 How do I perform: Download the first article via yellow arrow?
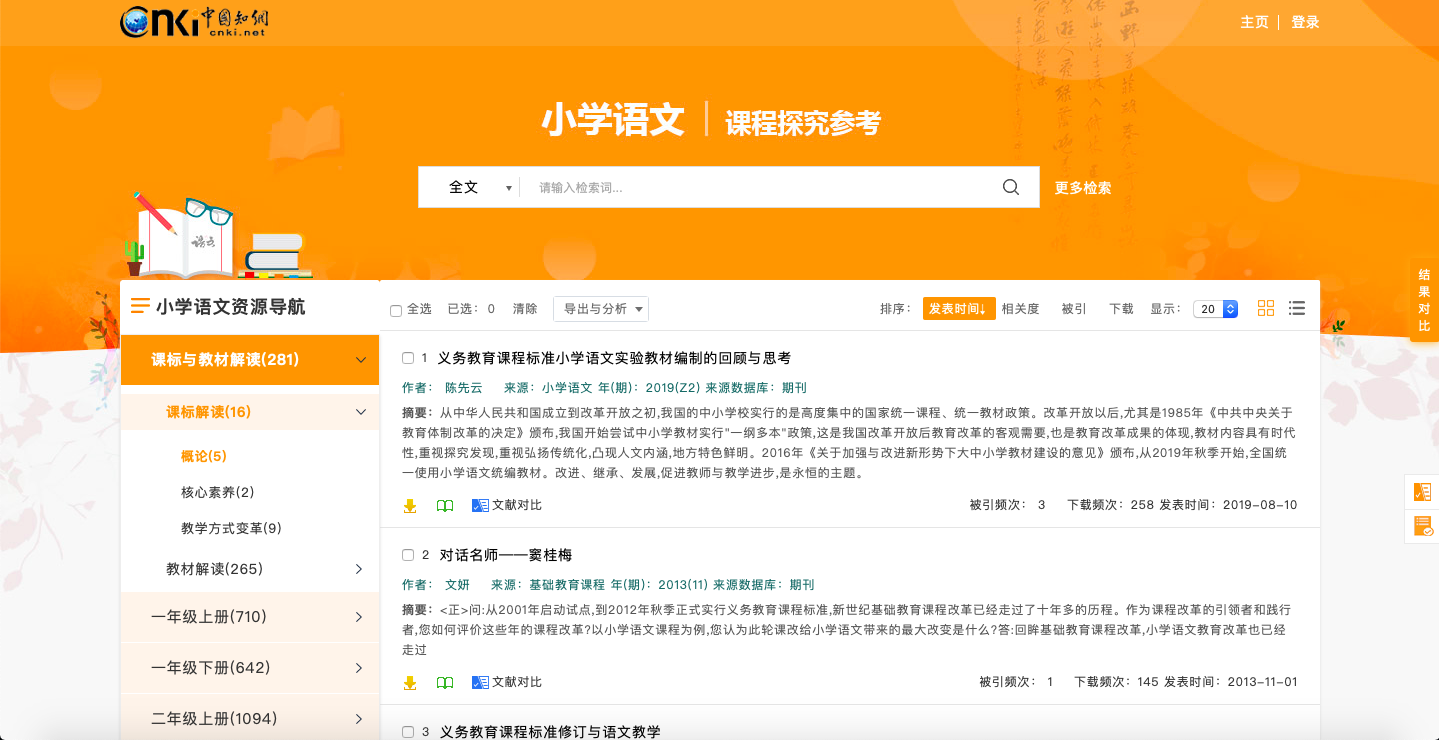point(409,506)
